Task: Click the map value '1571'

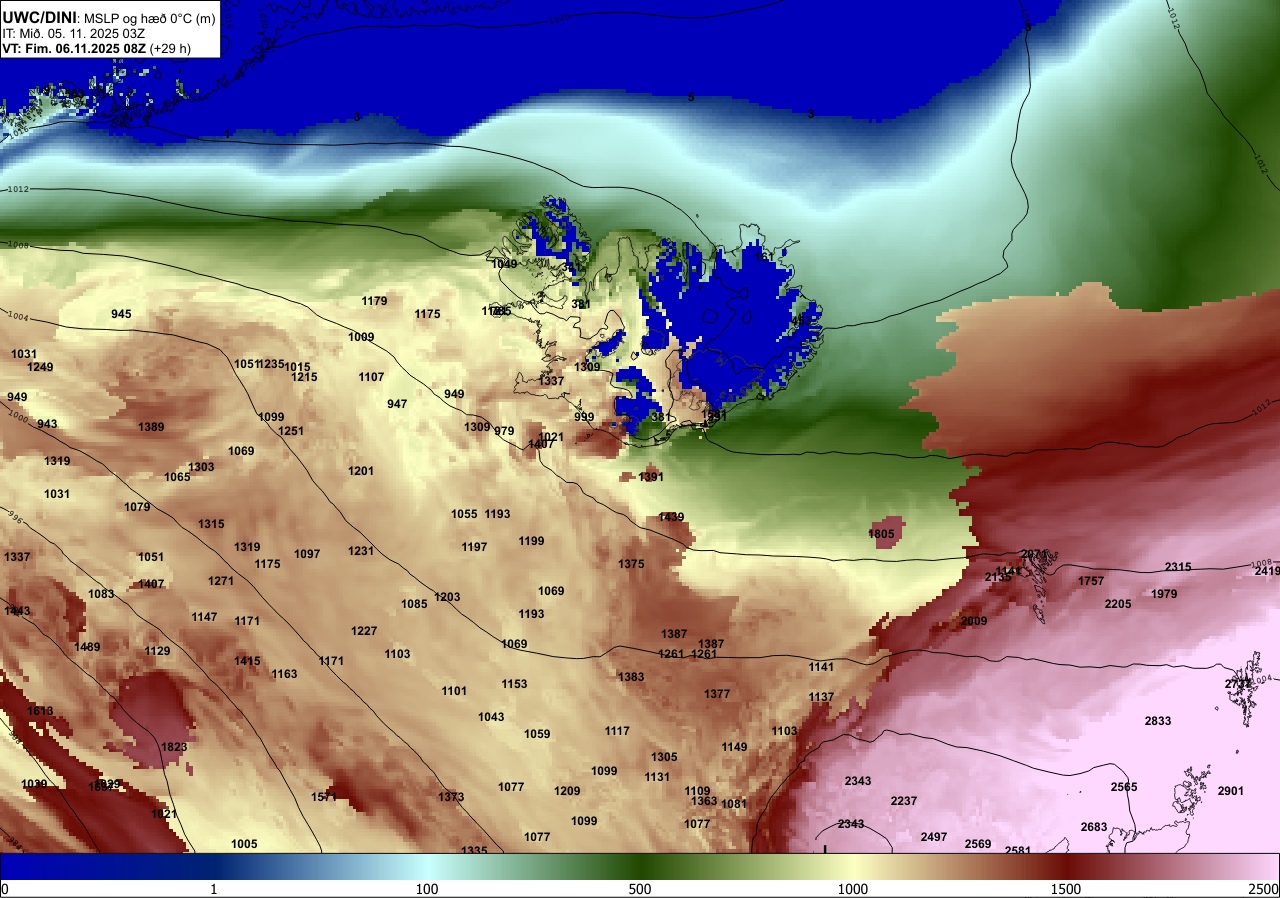Action: (324, 797)
